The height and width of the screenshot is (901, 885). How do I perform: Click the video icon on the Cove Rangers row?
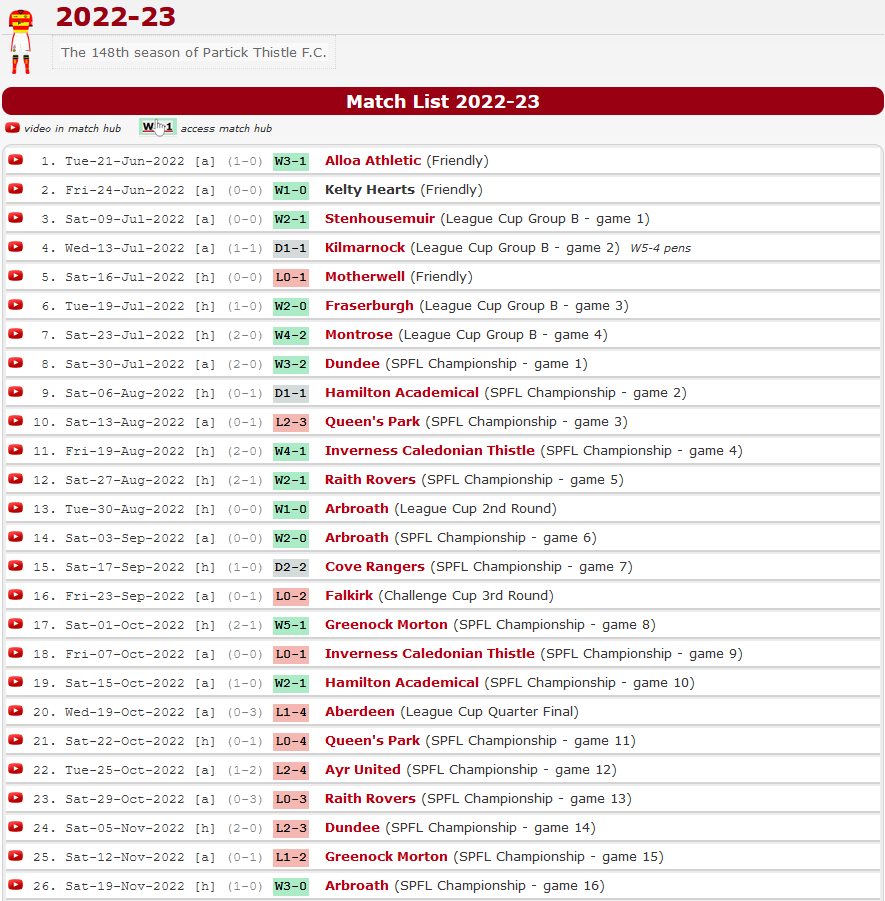tap(16, 566)
